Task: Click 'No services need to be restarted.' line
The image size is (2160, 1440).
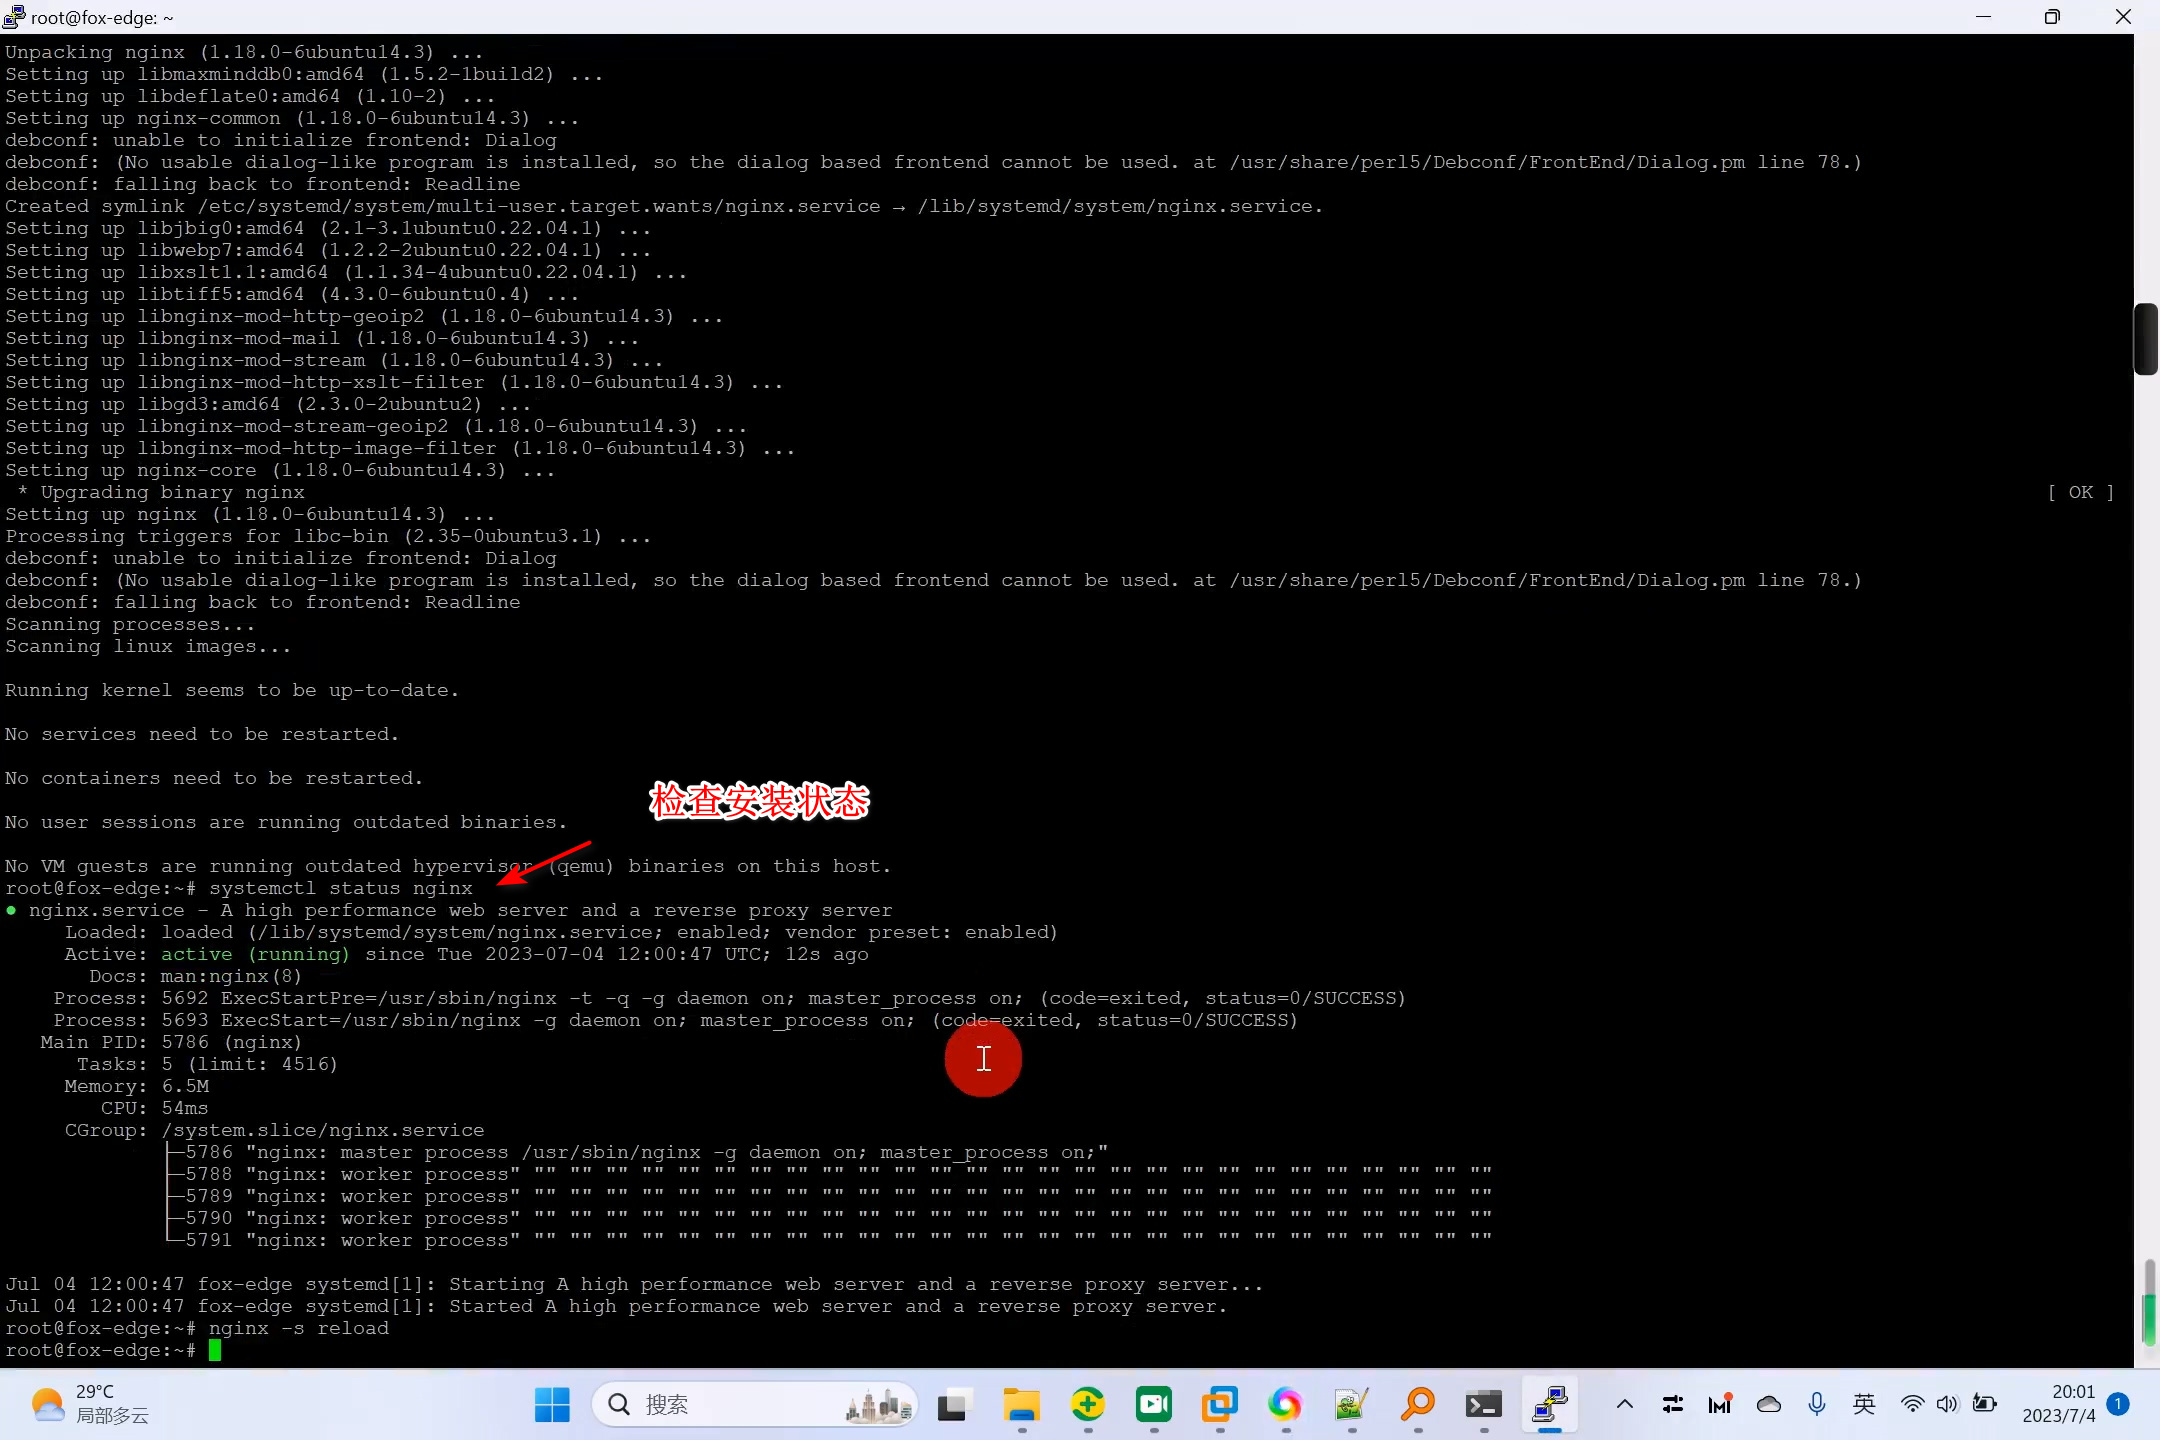Action: 202,734
